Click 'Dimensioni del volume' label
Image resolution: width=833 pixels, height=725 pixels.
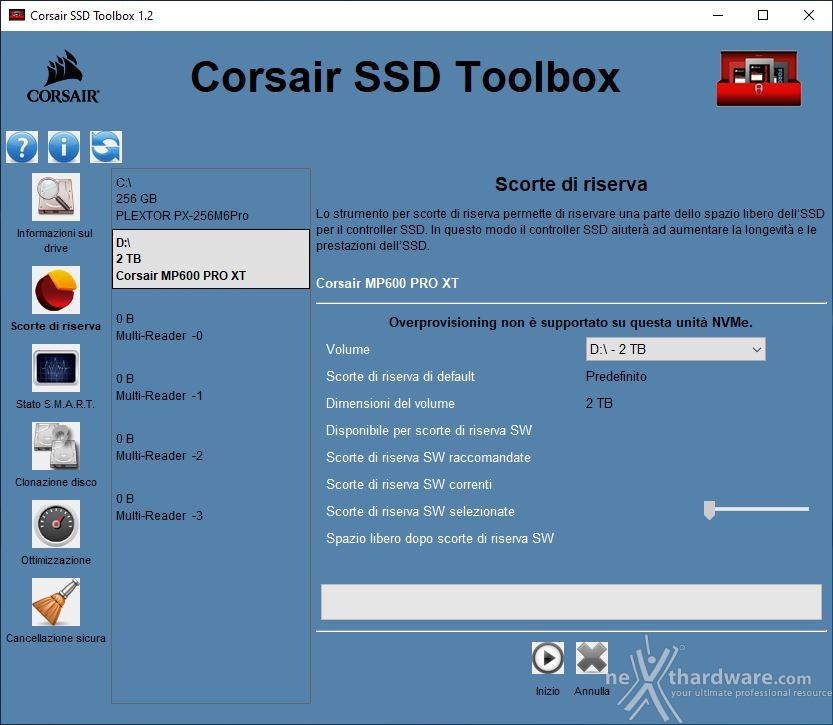point(390,404)
